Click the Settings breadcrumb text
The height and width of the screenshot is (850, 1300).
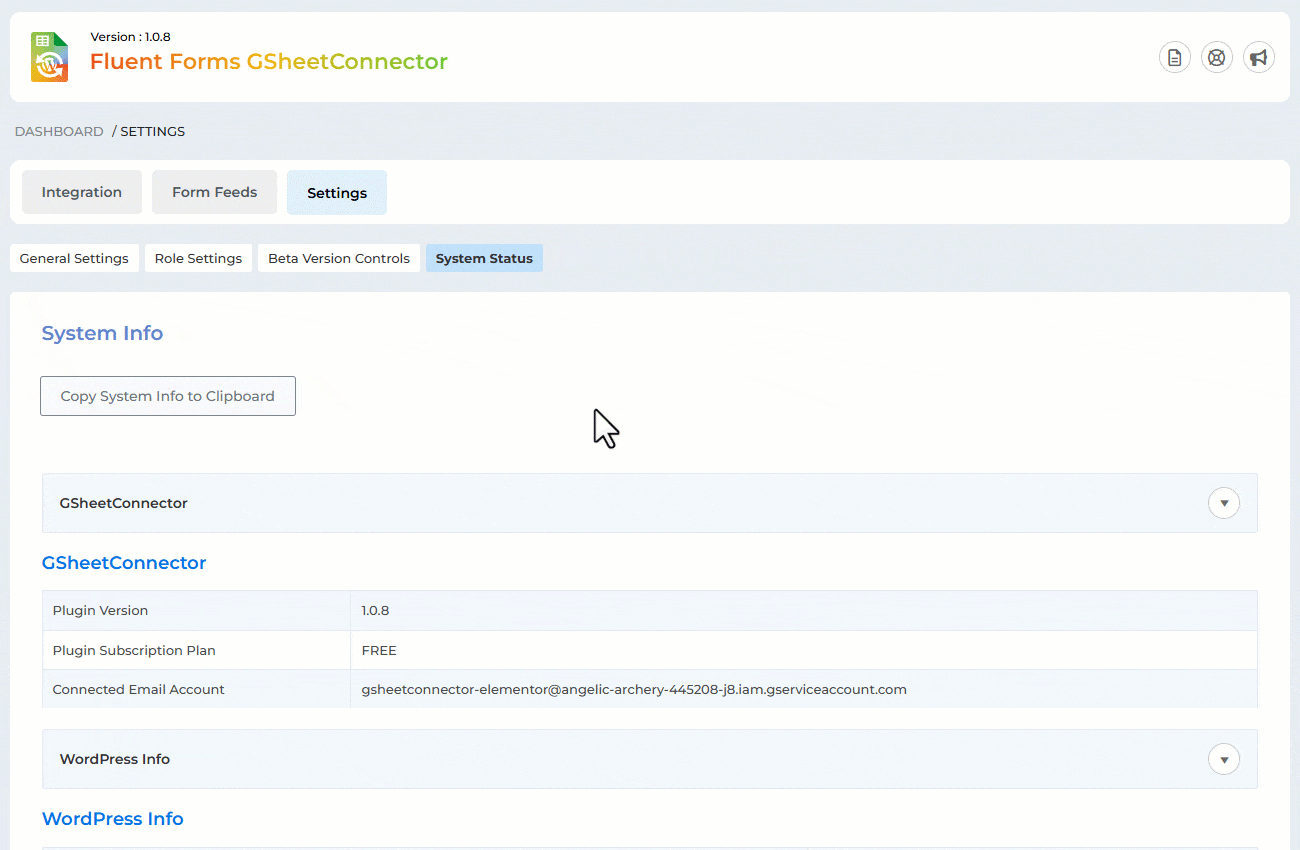(x=152, y=131)
